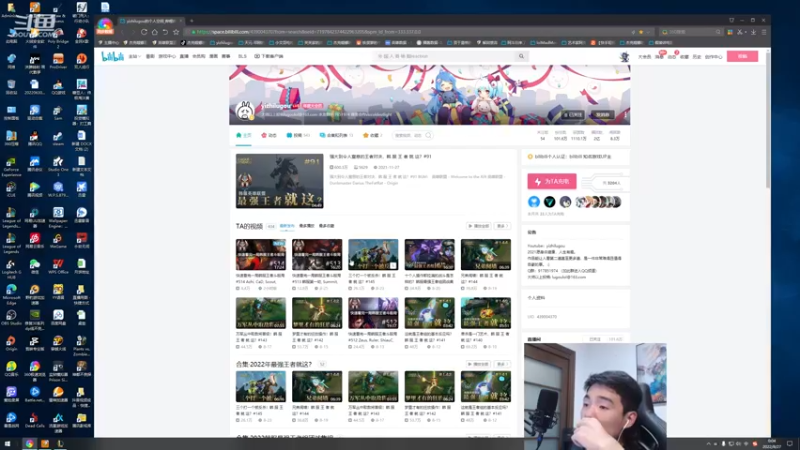Open second video thumbnail in TA的视频 first row

[317, 255]
